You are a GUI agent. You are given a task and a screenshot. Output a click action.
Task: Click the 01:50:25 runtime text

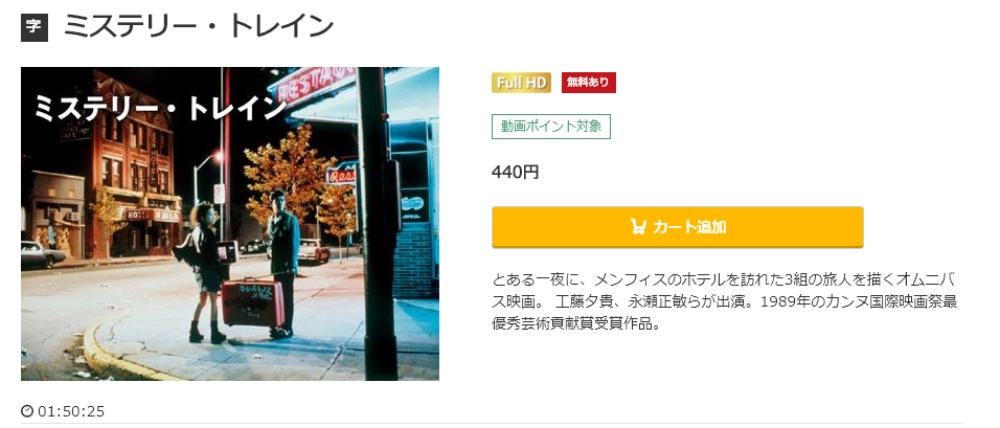(x=71, y=411)
